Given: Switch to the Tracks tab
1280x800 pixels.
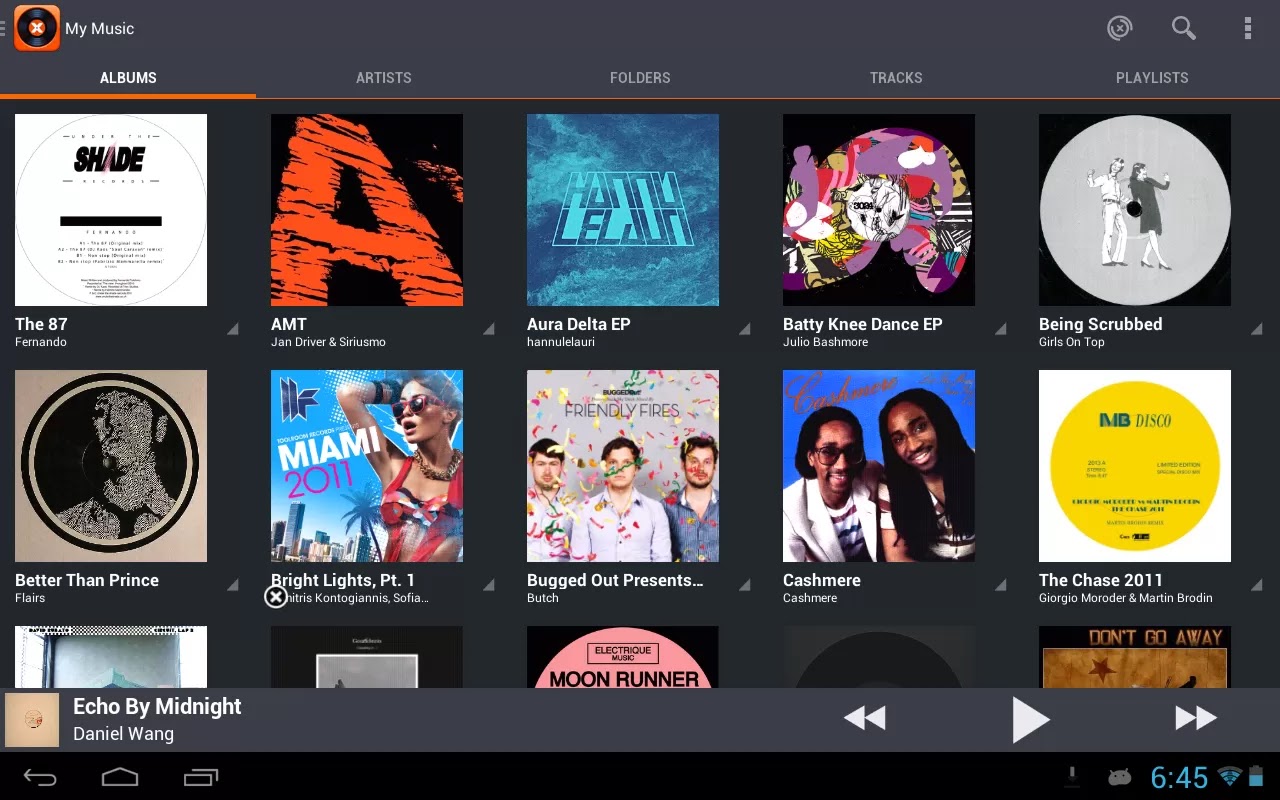Looking at the screenshot, I should point(896,77).
